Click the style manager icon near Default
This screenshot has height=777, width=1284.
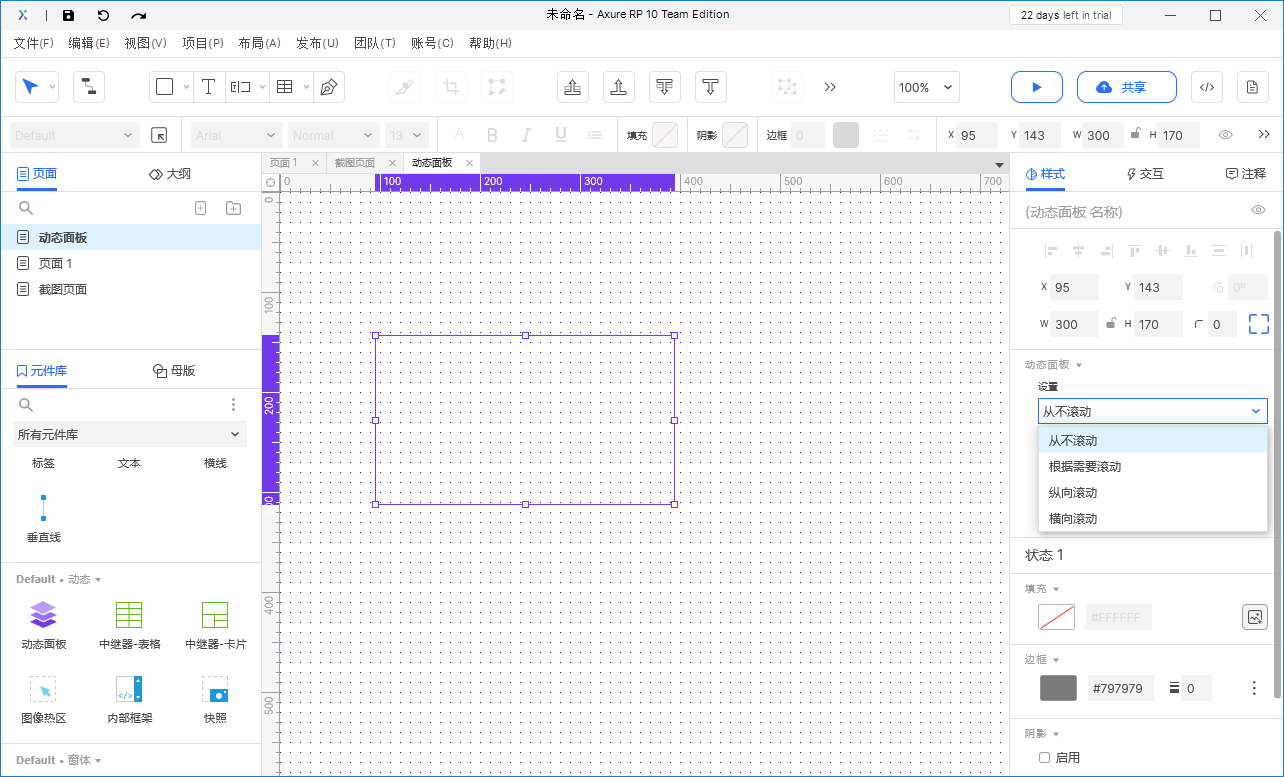158,135
